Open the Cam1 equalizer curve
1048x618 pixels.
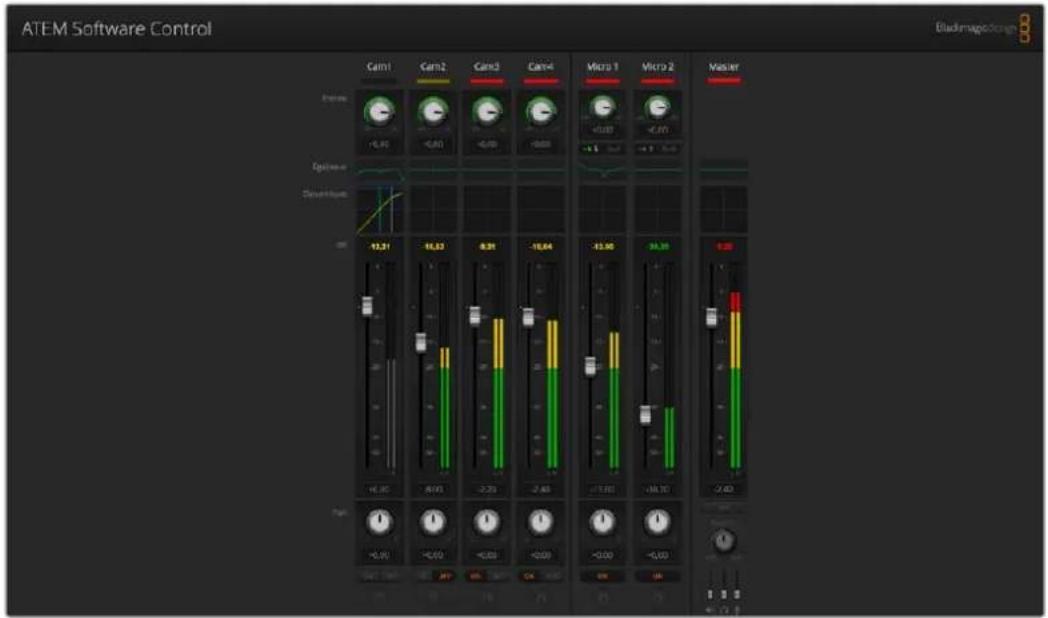pos(379,172)
